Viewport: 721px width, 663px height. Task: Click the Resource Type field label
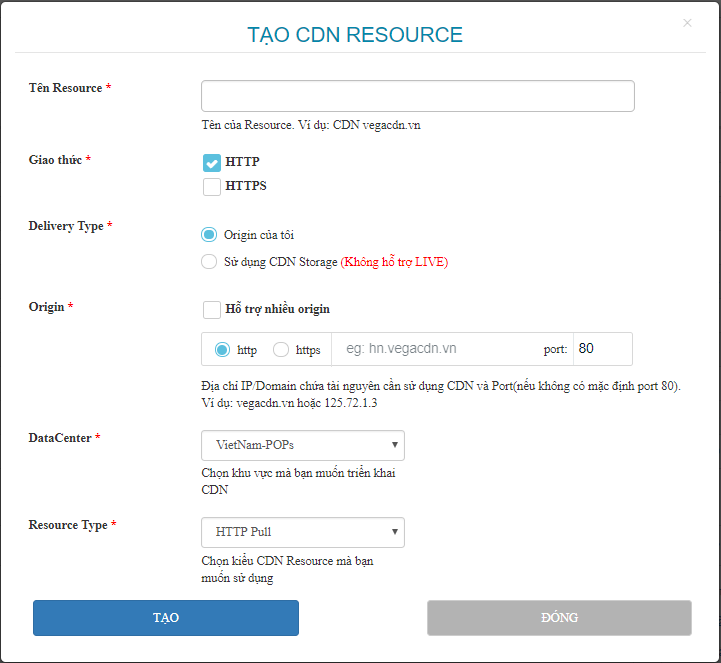[x=68, y=525]
